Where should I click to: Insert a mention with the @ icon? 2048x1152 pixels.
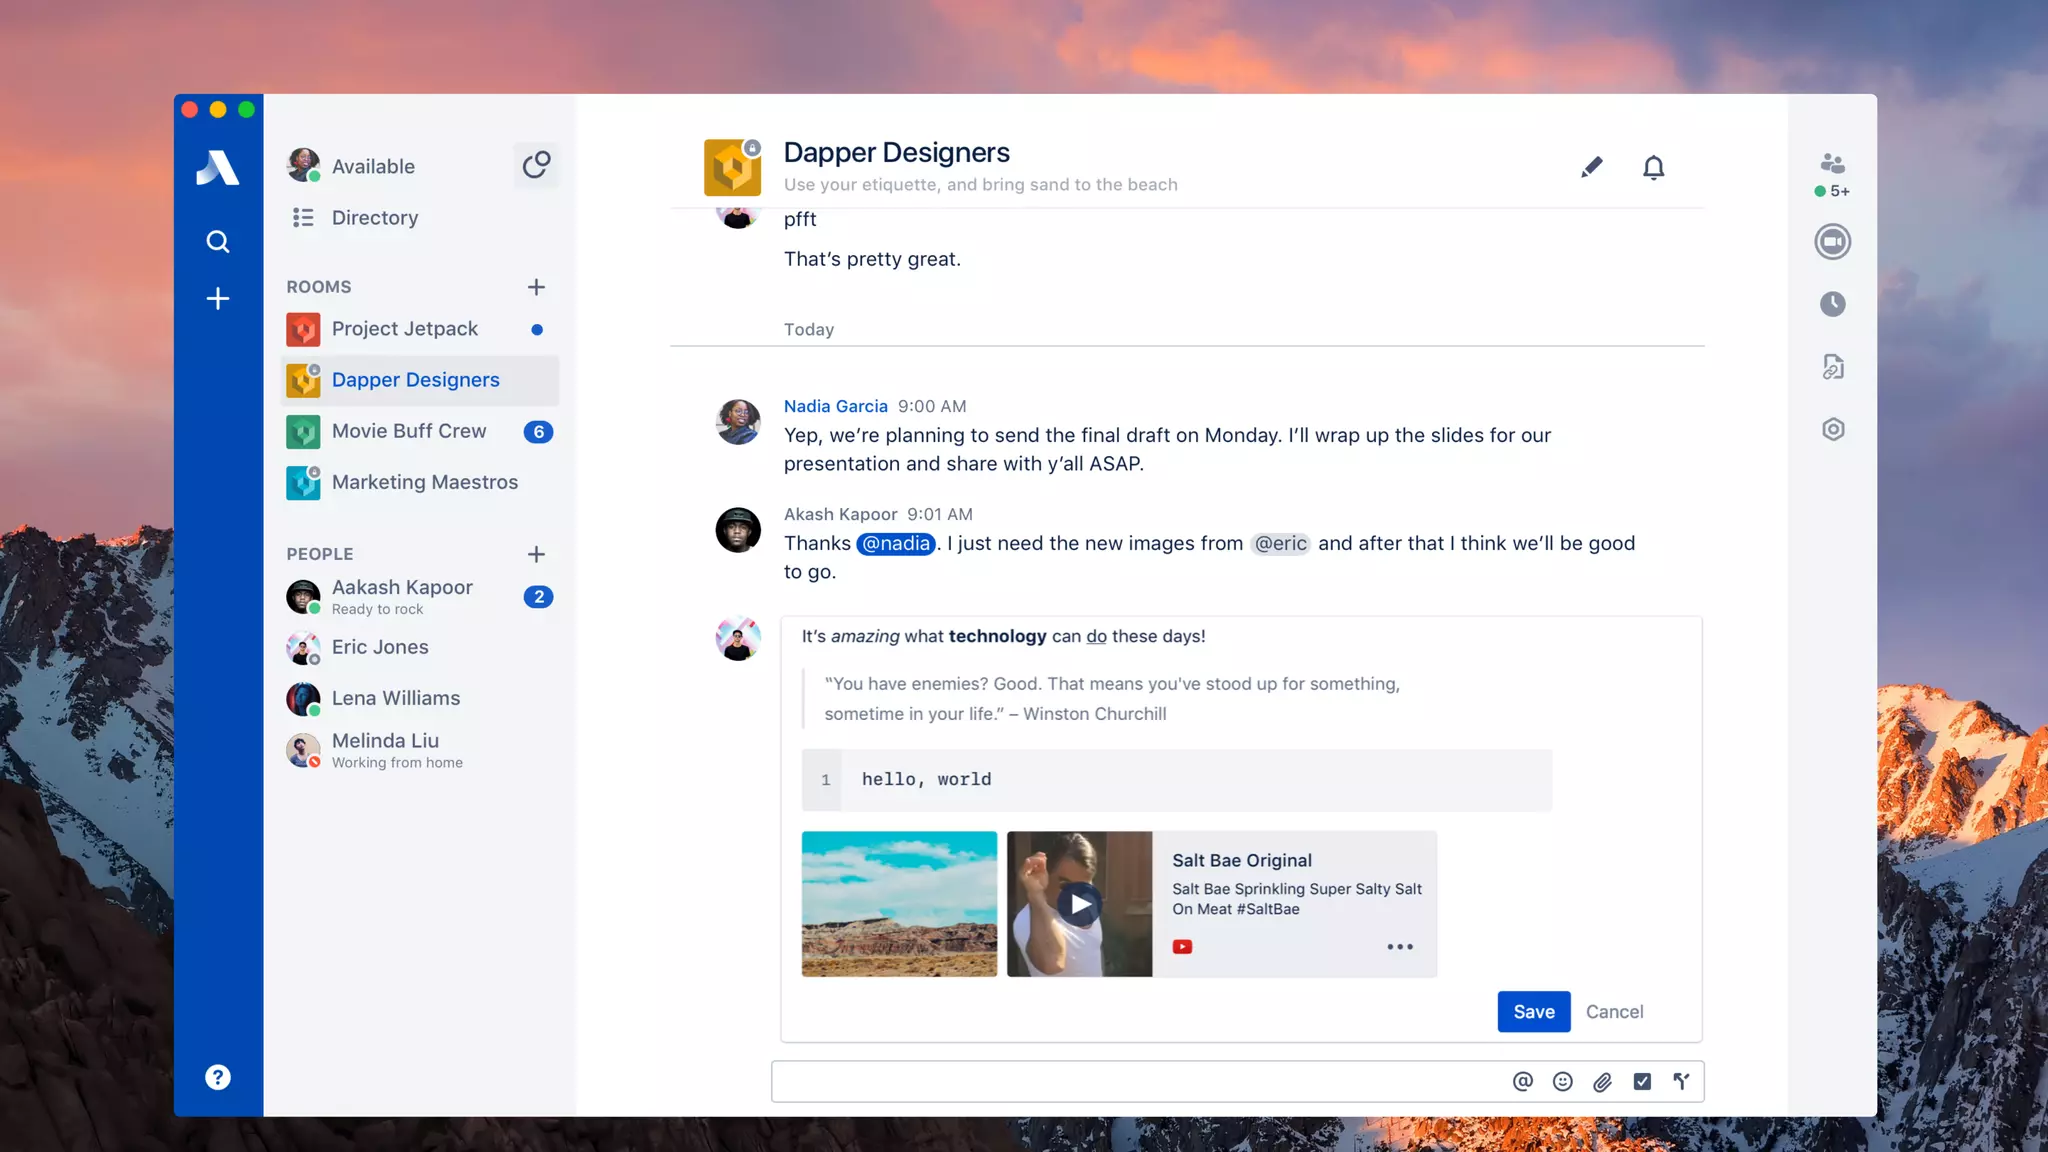pos(1522,1081)
